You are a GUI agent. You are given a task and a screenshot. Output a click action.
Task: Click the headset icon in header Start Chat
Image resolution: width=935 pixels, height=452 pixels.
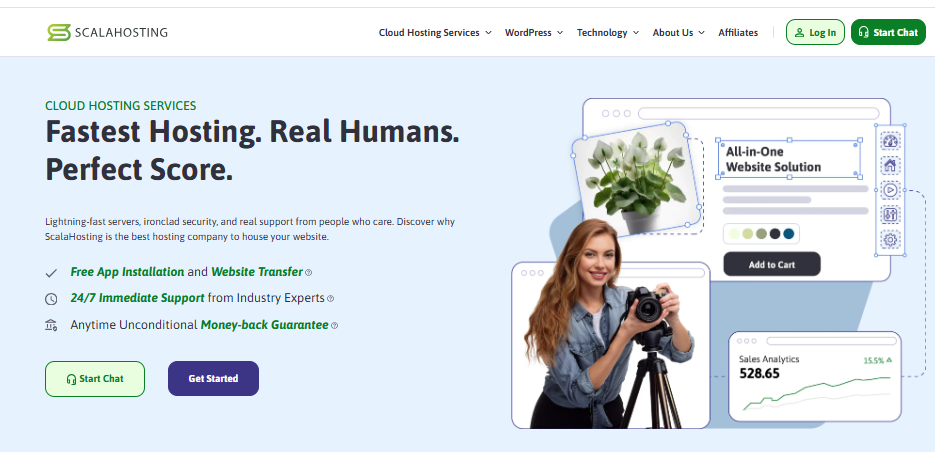click(863, 32)
